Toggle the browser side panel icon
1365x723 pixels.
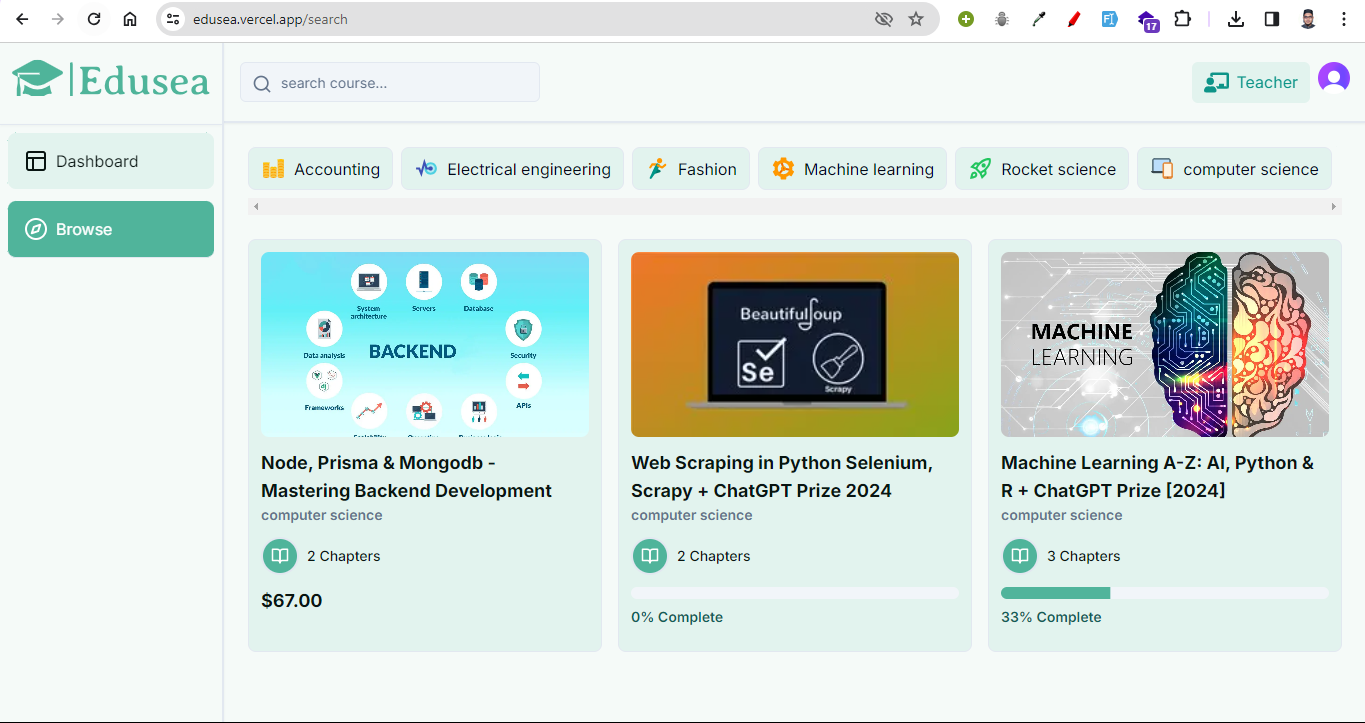(x=1272, y=19)
